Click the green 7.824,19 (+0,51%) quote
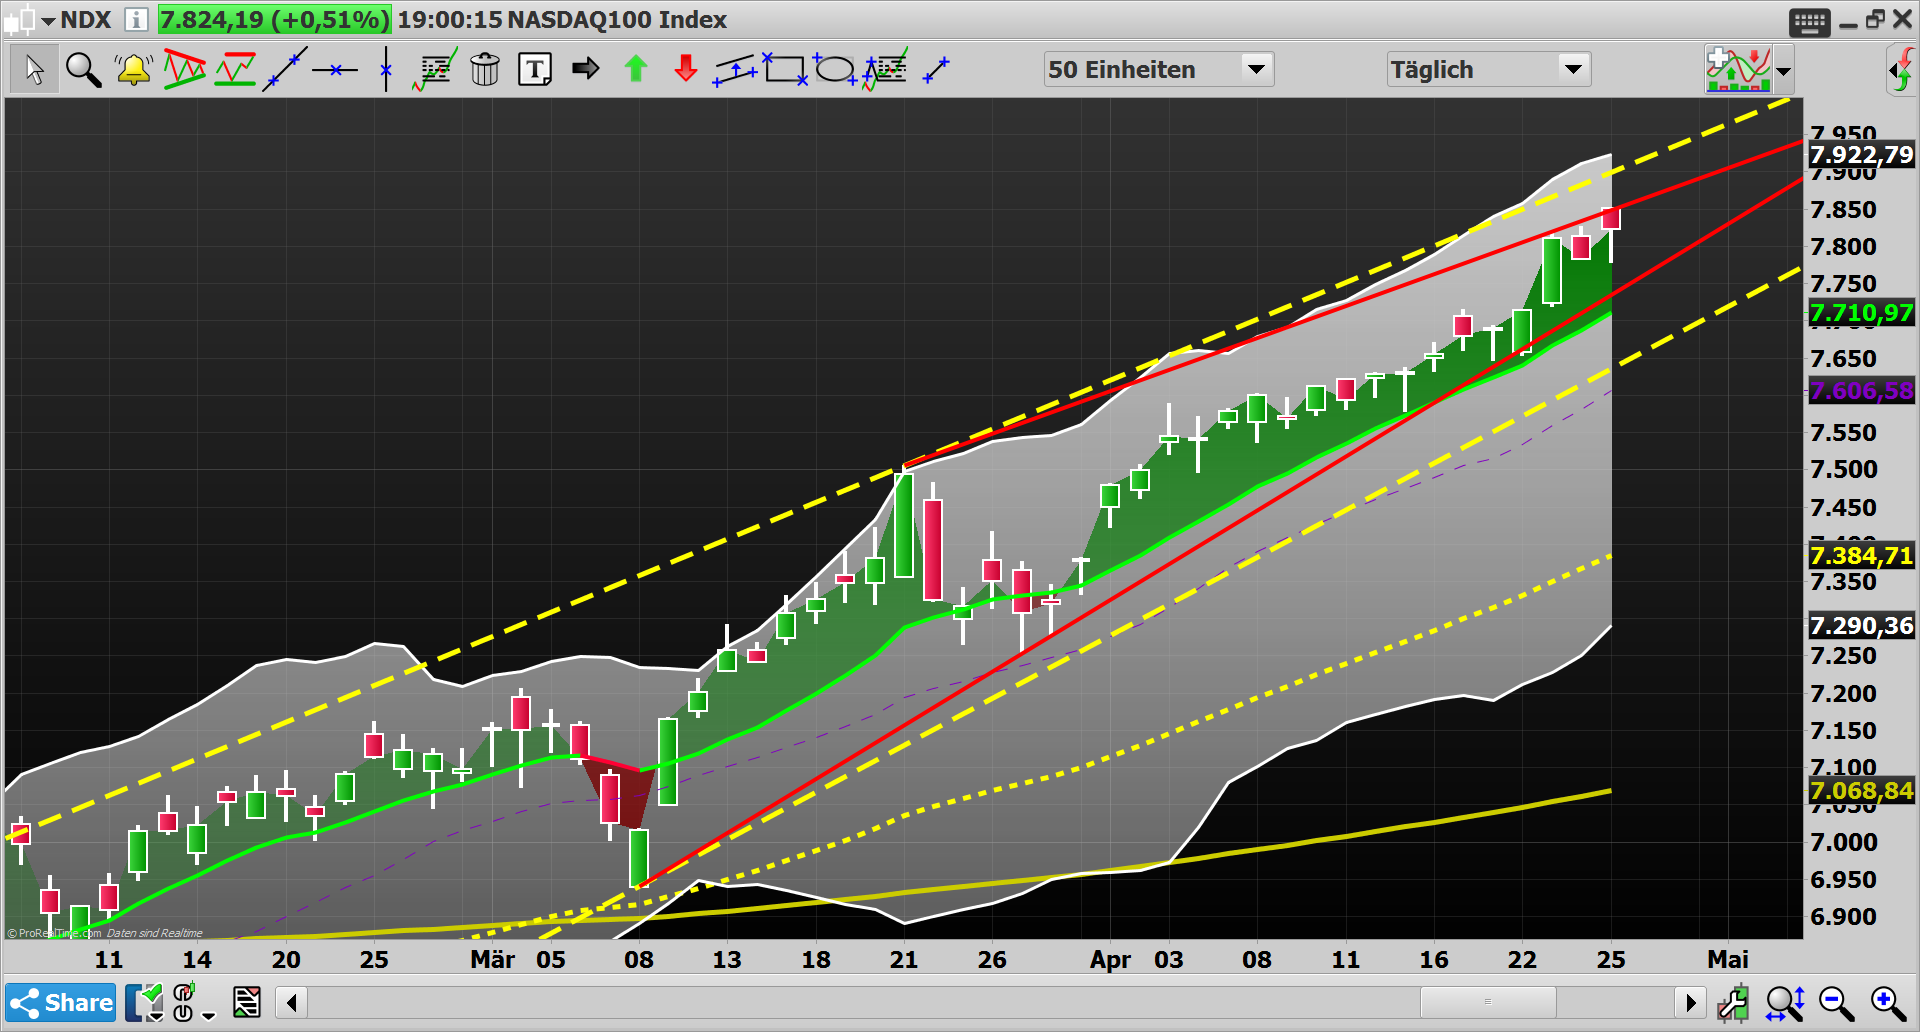 click(x=274, y=19)
